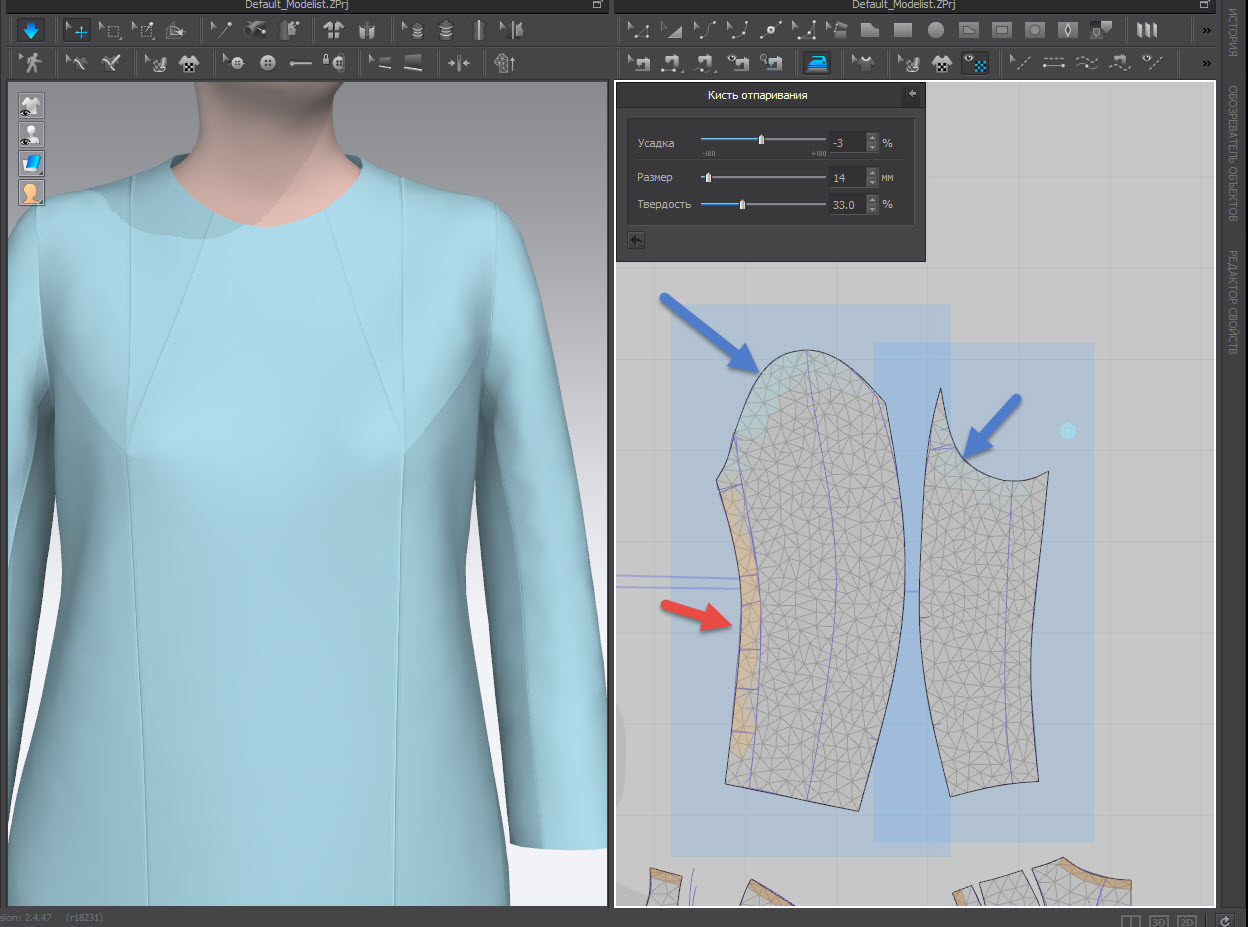Viewport: 1248px width, 927px height.
Task: Click the rectangle pattern tool
Action: click(904, 30)
